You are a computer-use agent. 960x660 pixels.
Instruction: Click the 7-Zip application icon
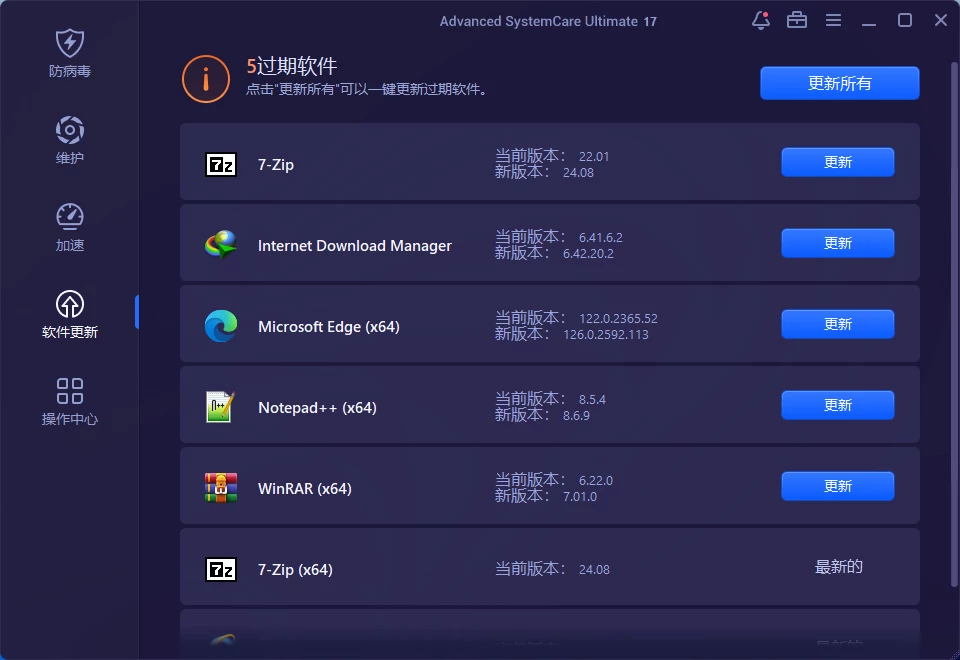click(x=220, y=165)
